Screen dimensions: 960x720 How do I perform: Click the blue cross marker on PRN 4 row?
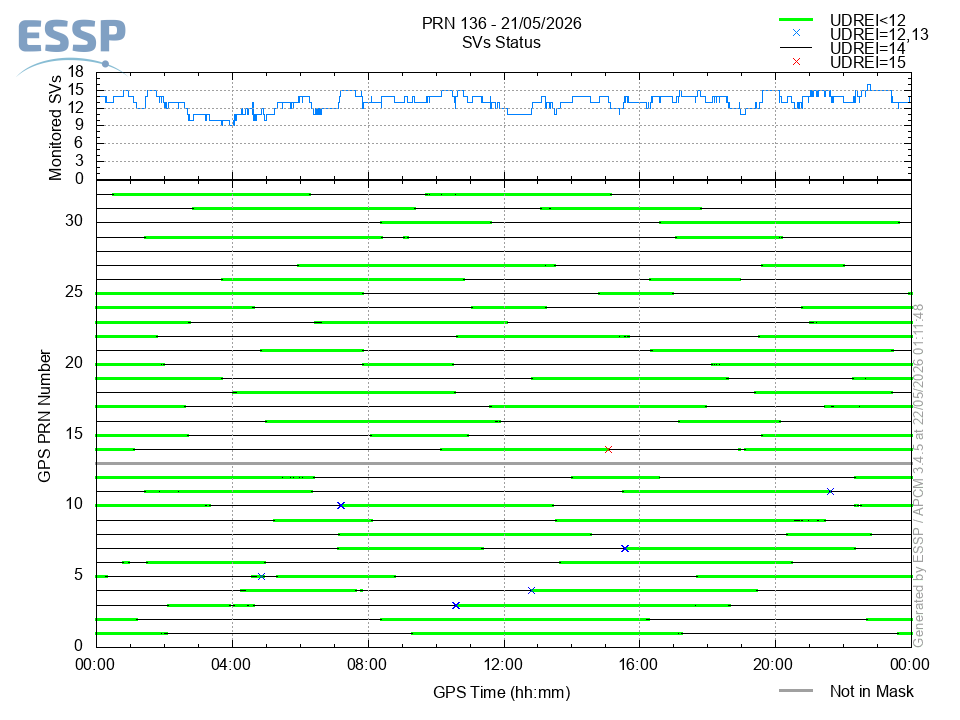point(531,591)
